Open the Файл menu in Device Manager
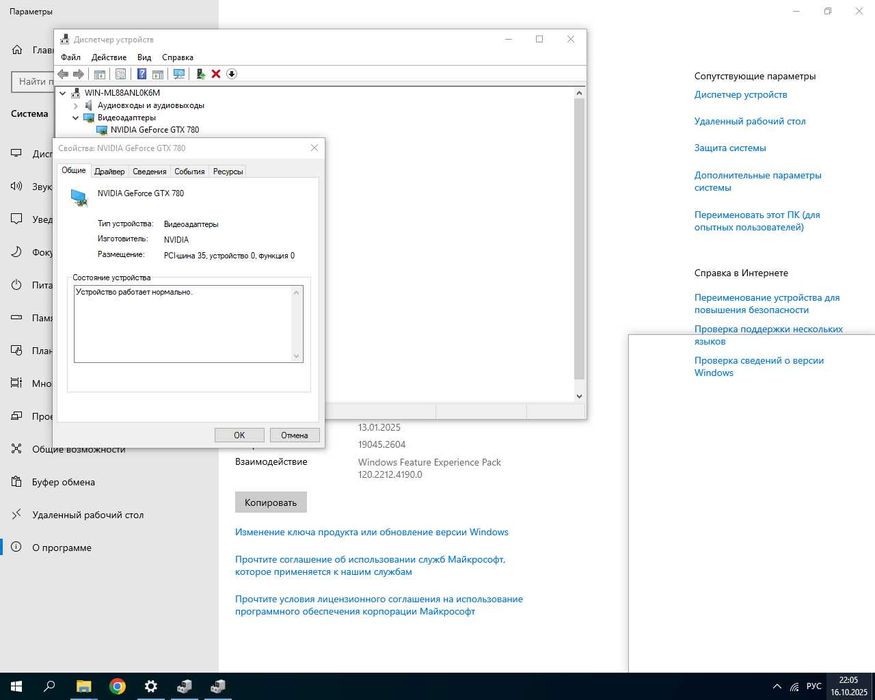The image size is (875, 700). 70,57
